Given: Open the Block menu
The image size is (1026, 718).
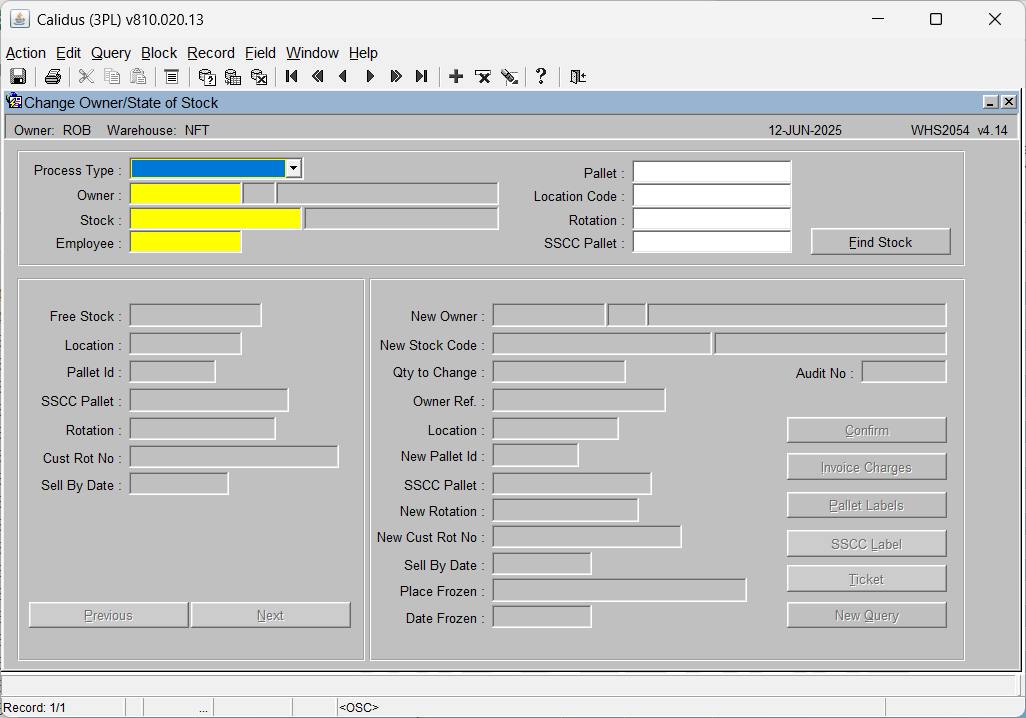Looking at the screenshot, I should [159, 53].
